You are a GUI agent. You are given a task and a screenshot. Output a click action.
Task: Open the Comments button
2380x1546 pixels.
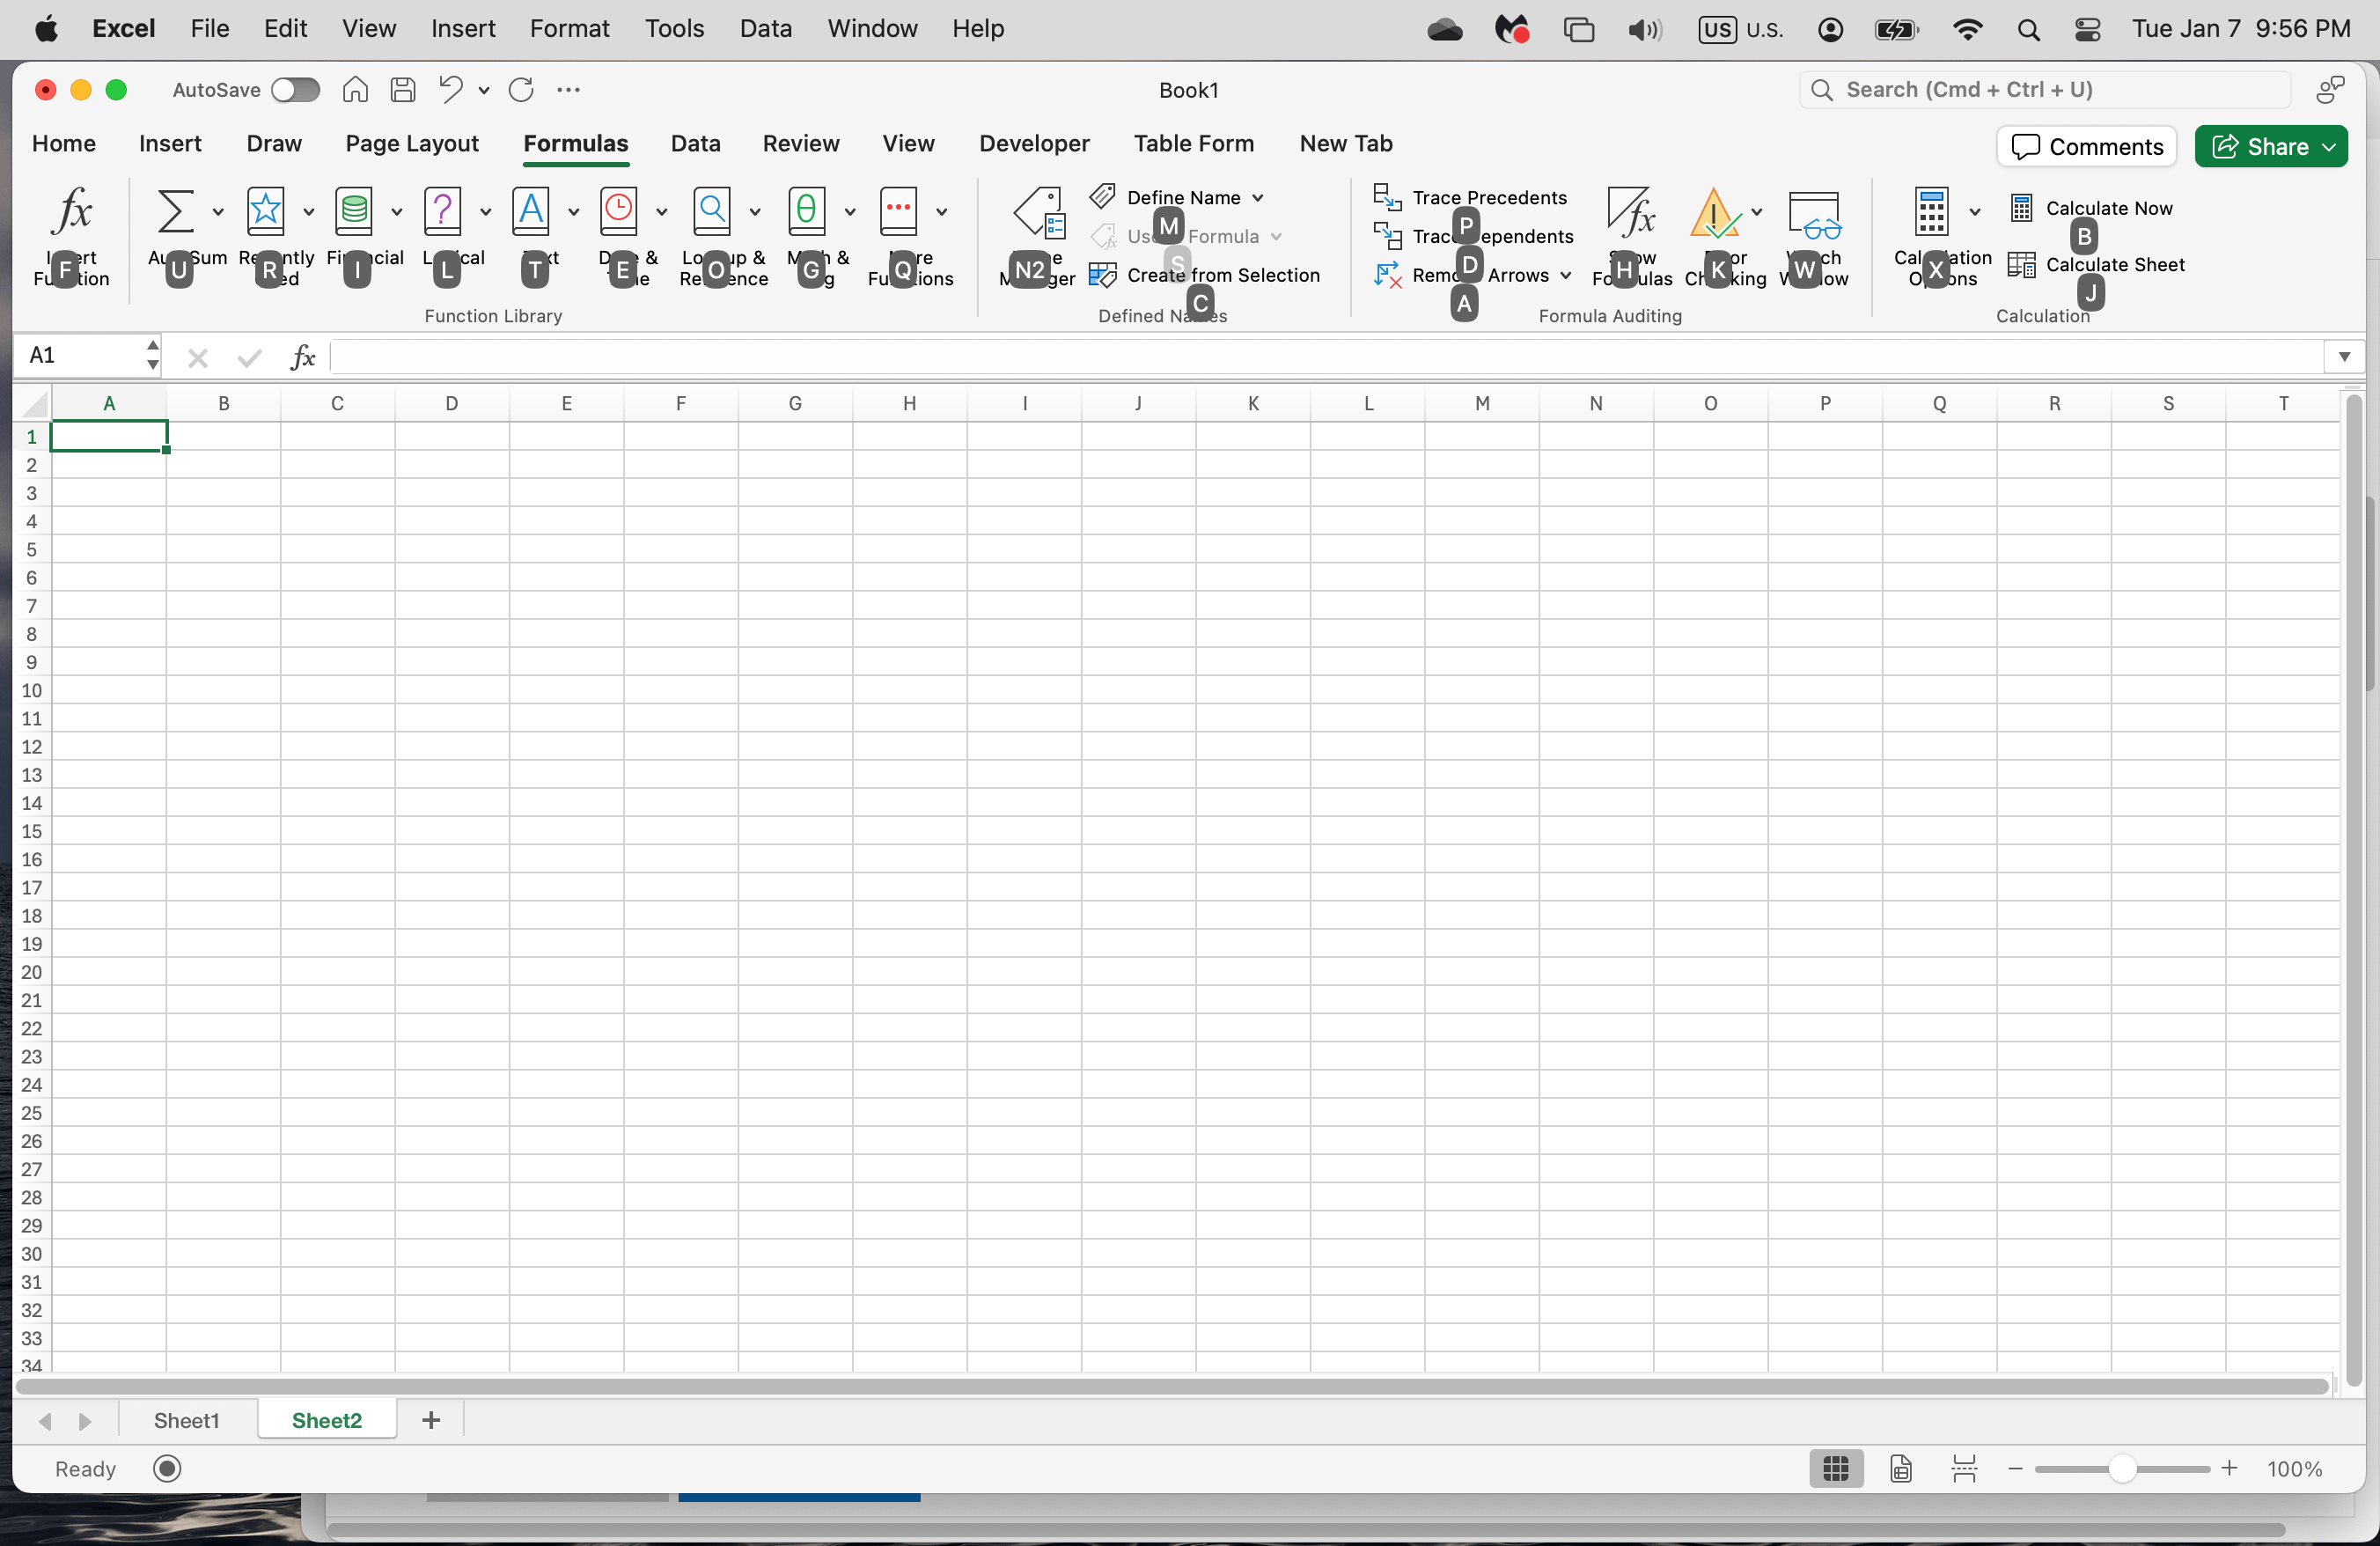[x=2086, y=147]
